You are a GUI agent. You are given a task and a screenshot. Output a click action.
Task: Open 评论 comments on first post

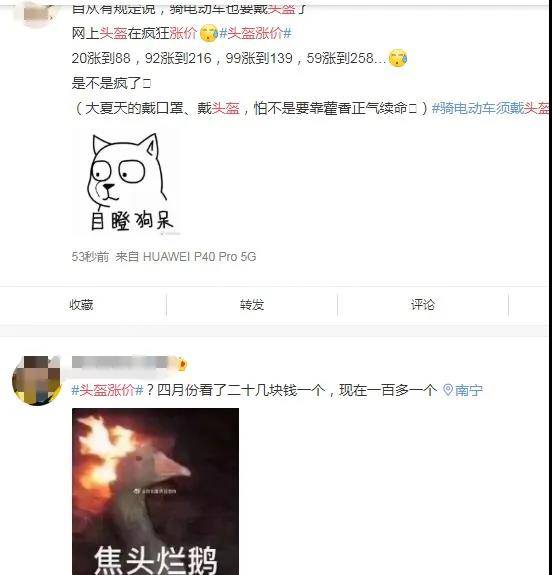click(x=423, y=305)
